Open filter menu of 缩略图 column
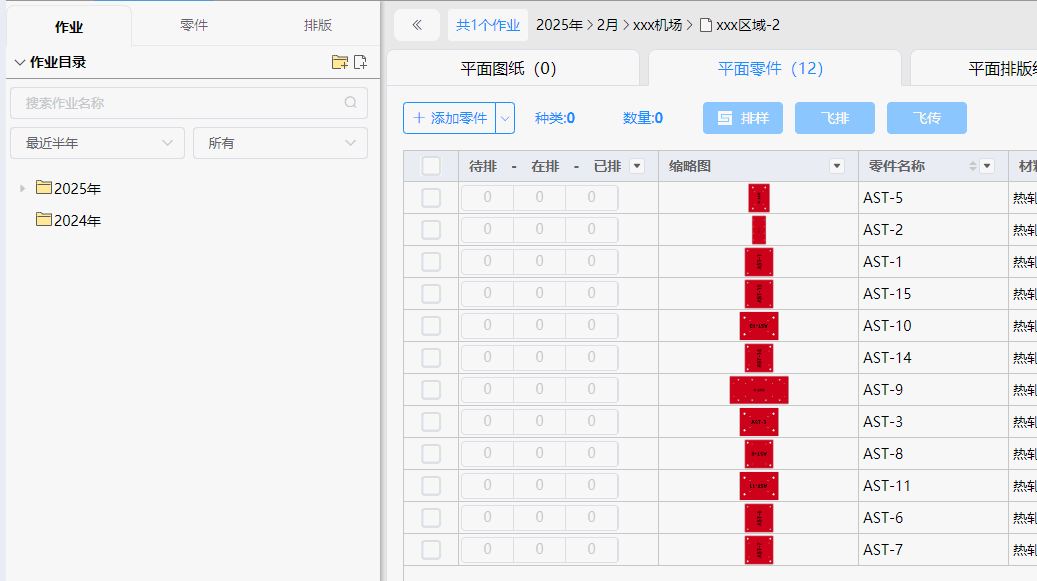Viewport: 1037px width, 581px height. [838, 166]
